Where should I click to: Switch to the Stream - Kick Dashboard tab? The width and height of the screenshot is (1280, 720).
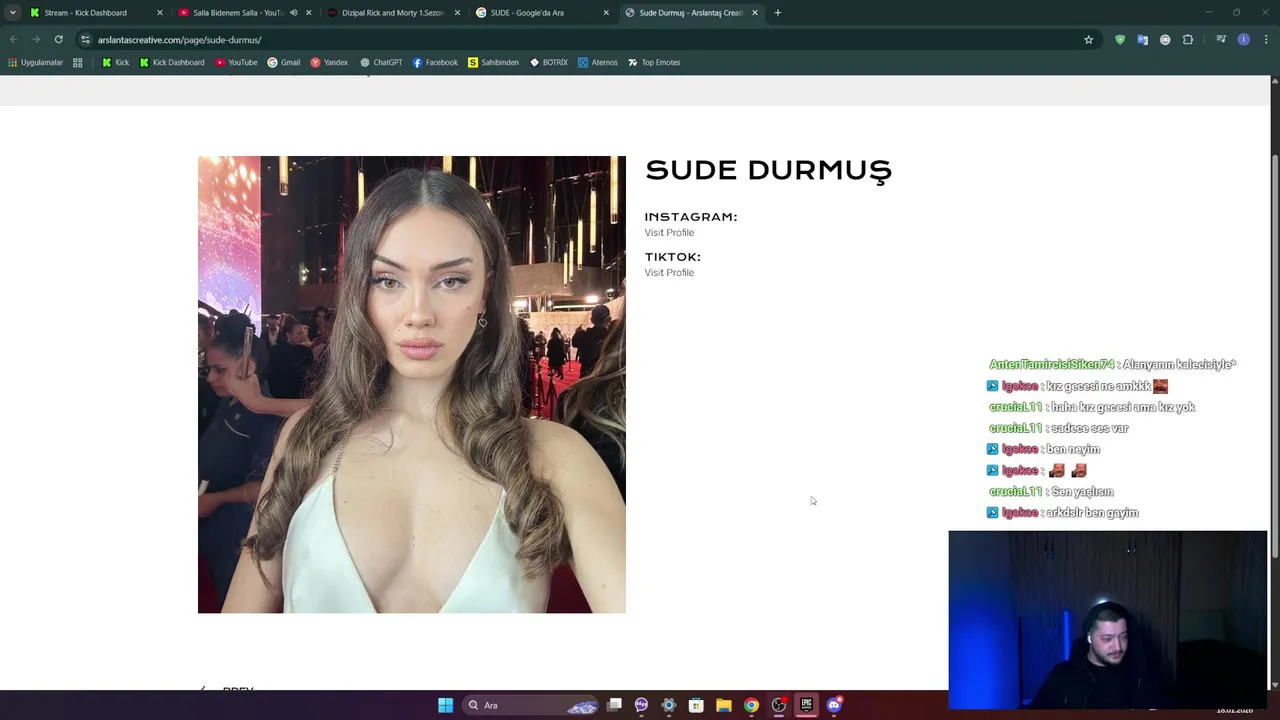[x=85, y=13]
